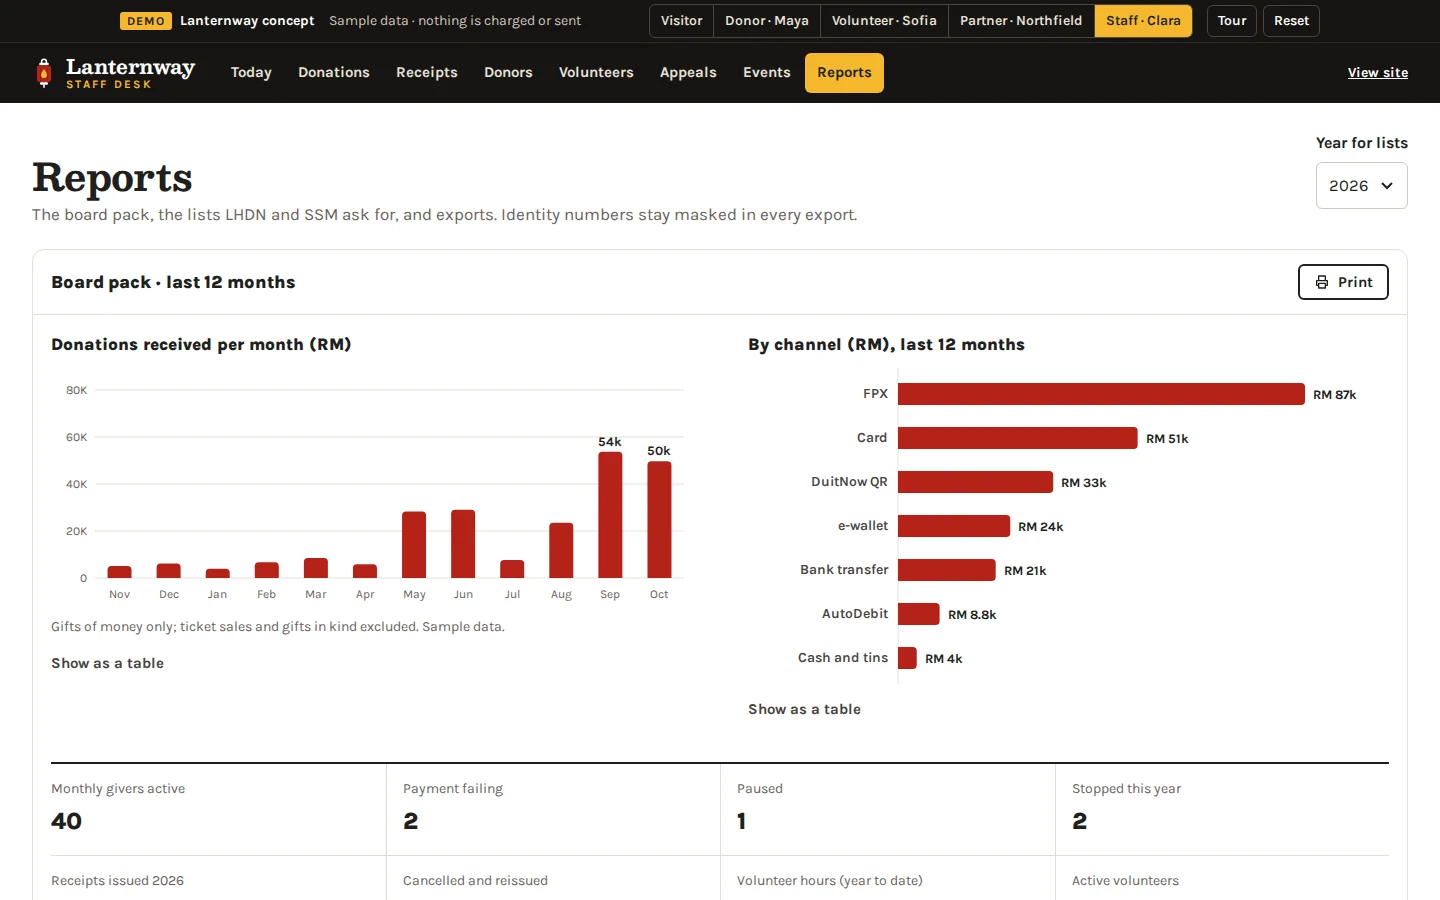Screen dimensions: 1440x900
Task: Click the June donations bar
Action: click(463, 544)
